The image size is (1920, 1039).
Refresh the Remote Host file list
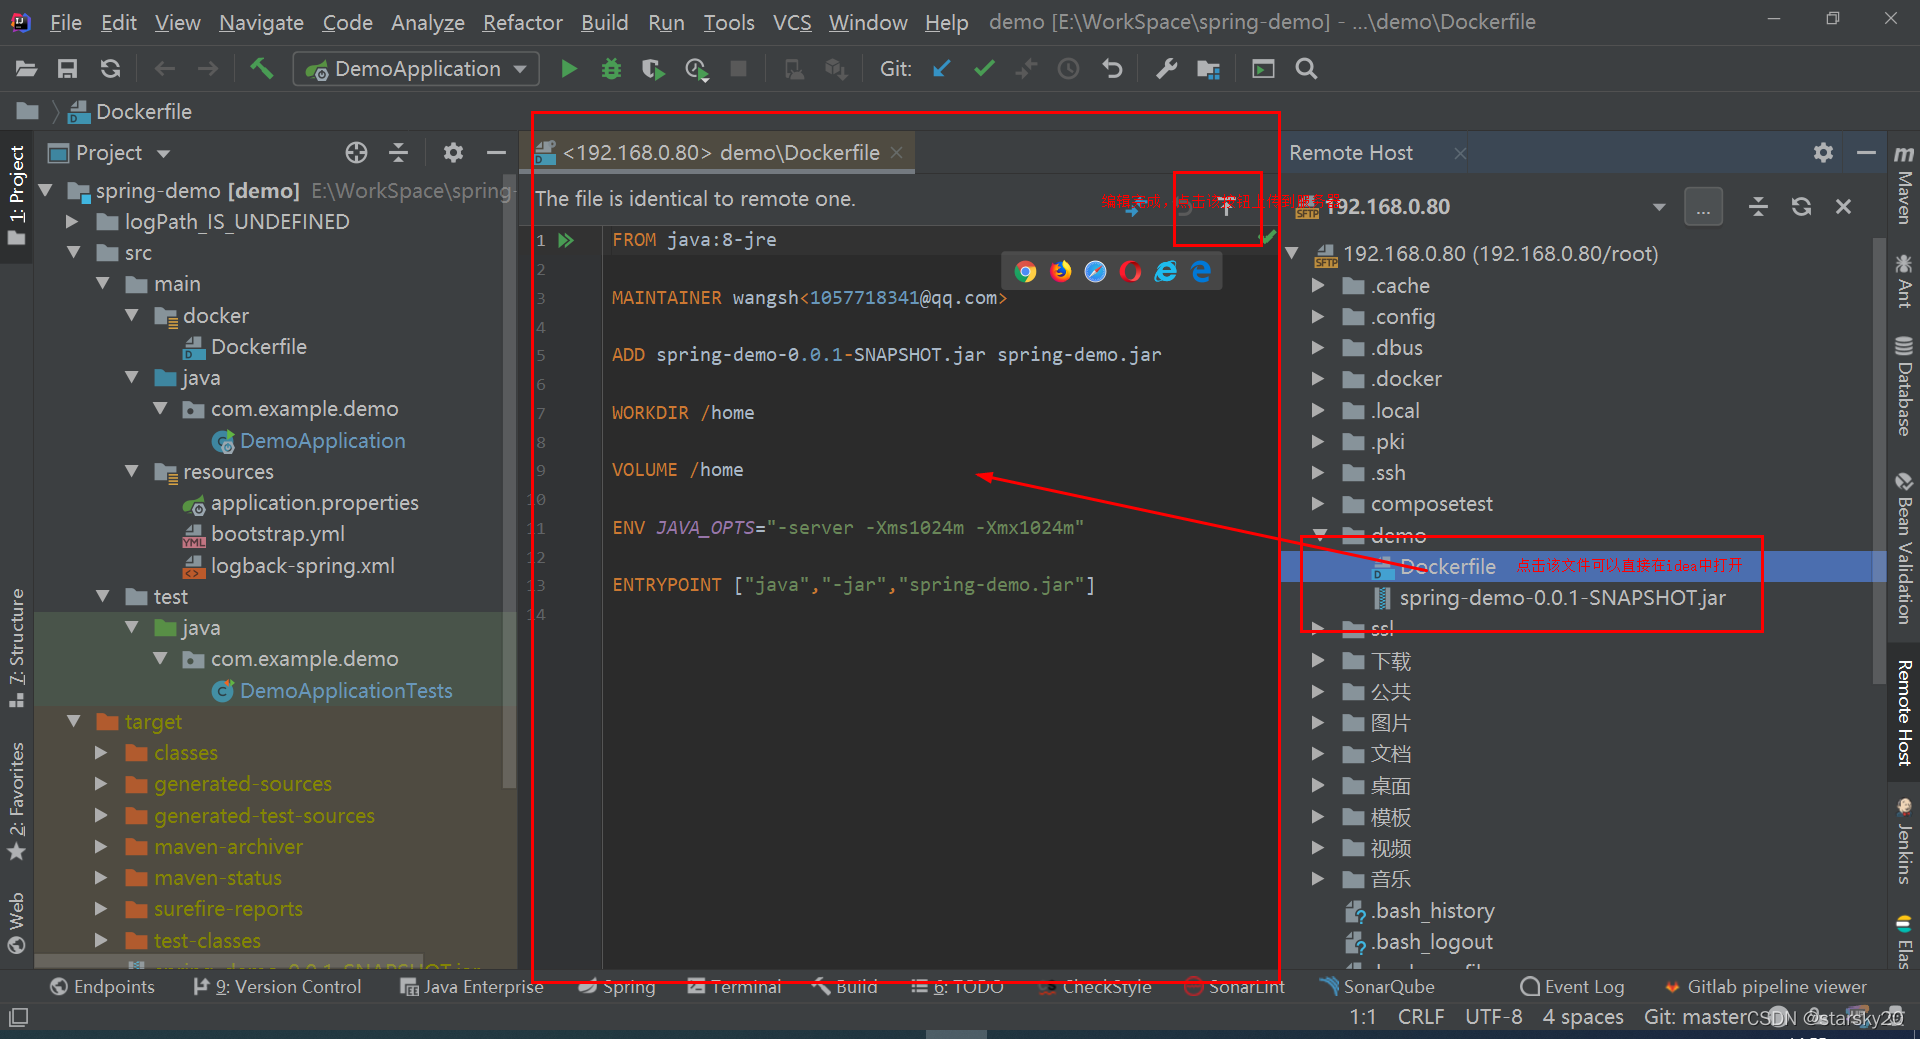[1801, 206]
